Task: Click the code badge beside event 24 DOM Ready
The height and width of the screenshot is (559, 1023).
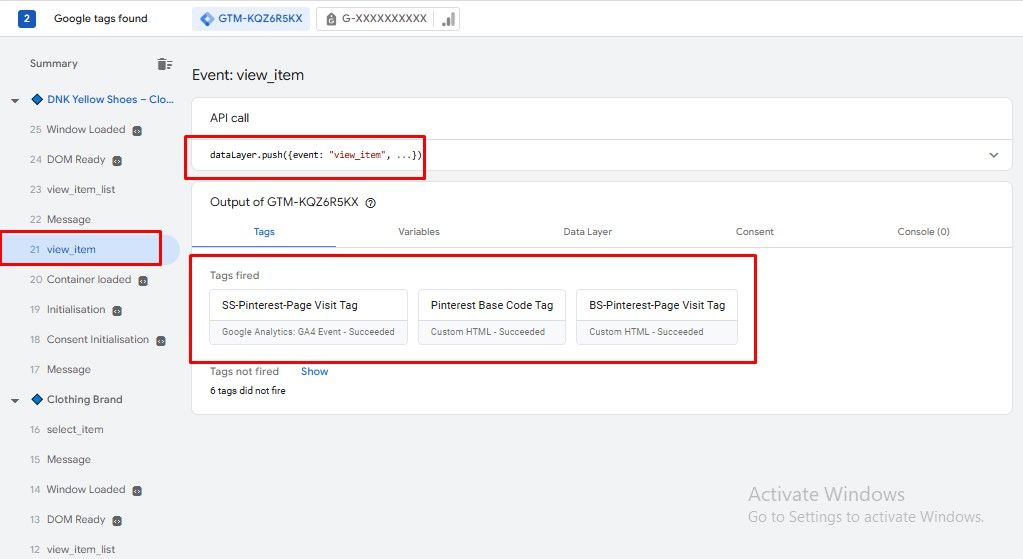Action: [117, 160]
